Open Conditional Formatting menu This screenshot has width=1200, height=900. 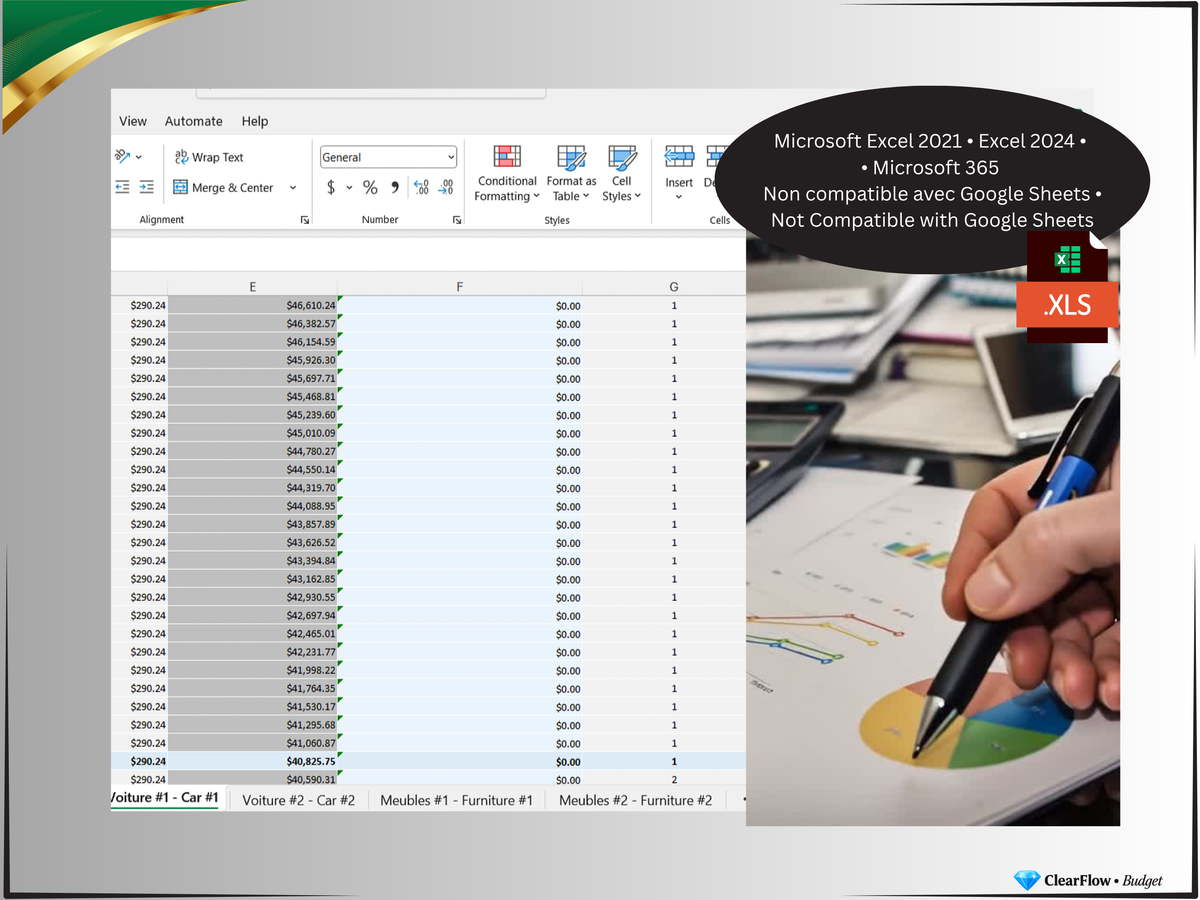(x=507, y=173)
